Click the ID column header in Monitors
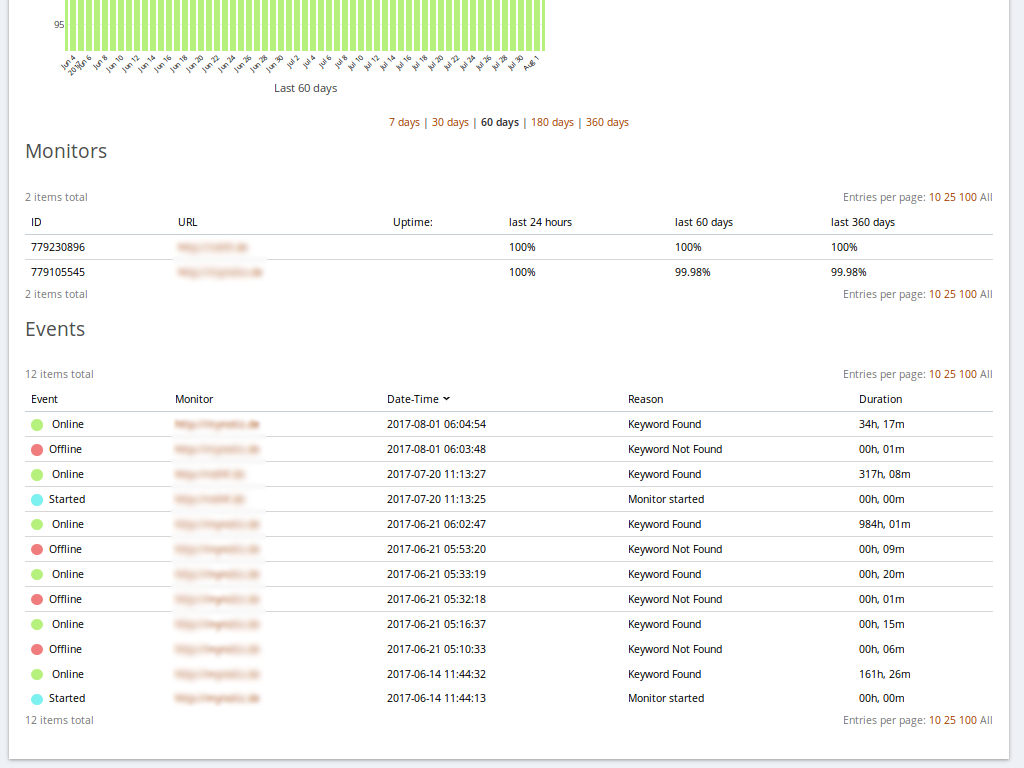1024x768 pixels. 36,222
